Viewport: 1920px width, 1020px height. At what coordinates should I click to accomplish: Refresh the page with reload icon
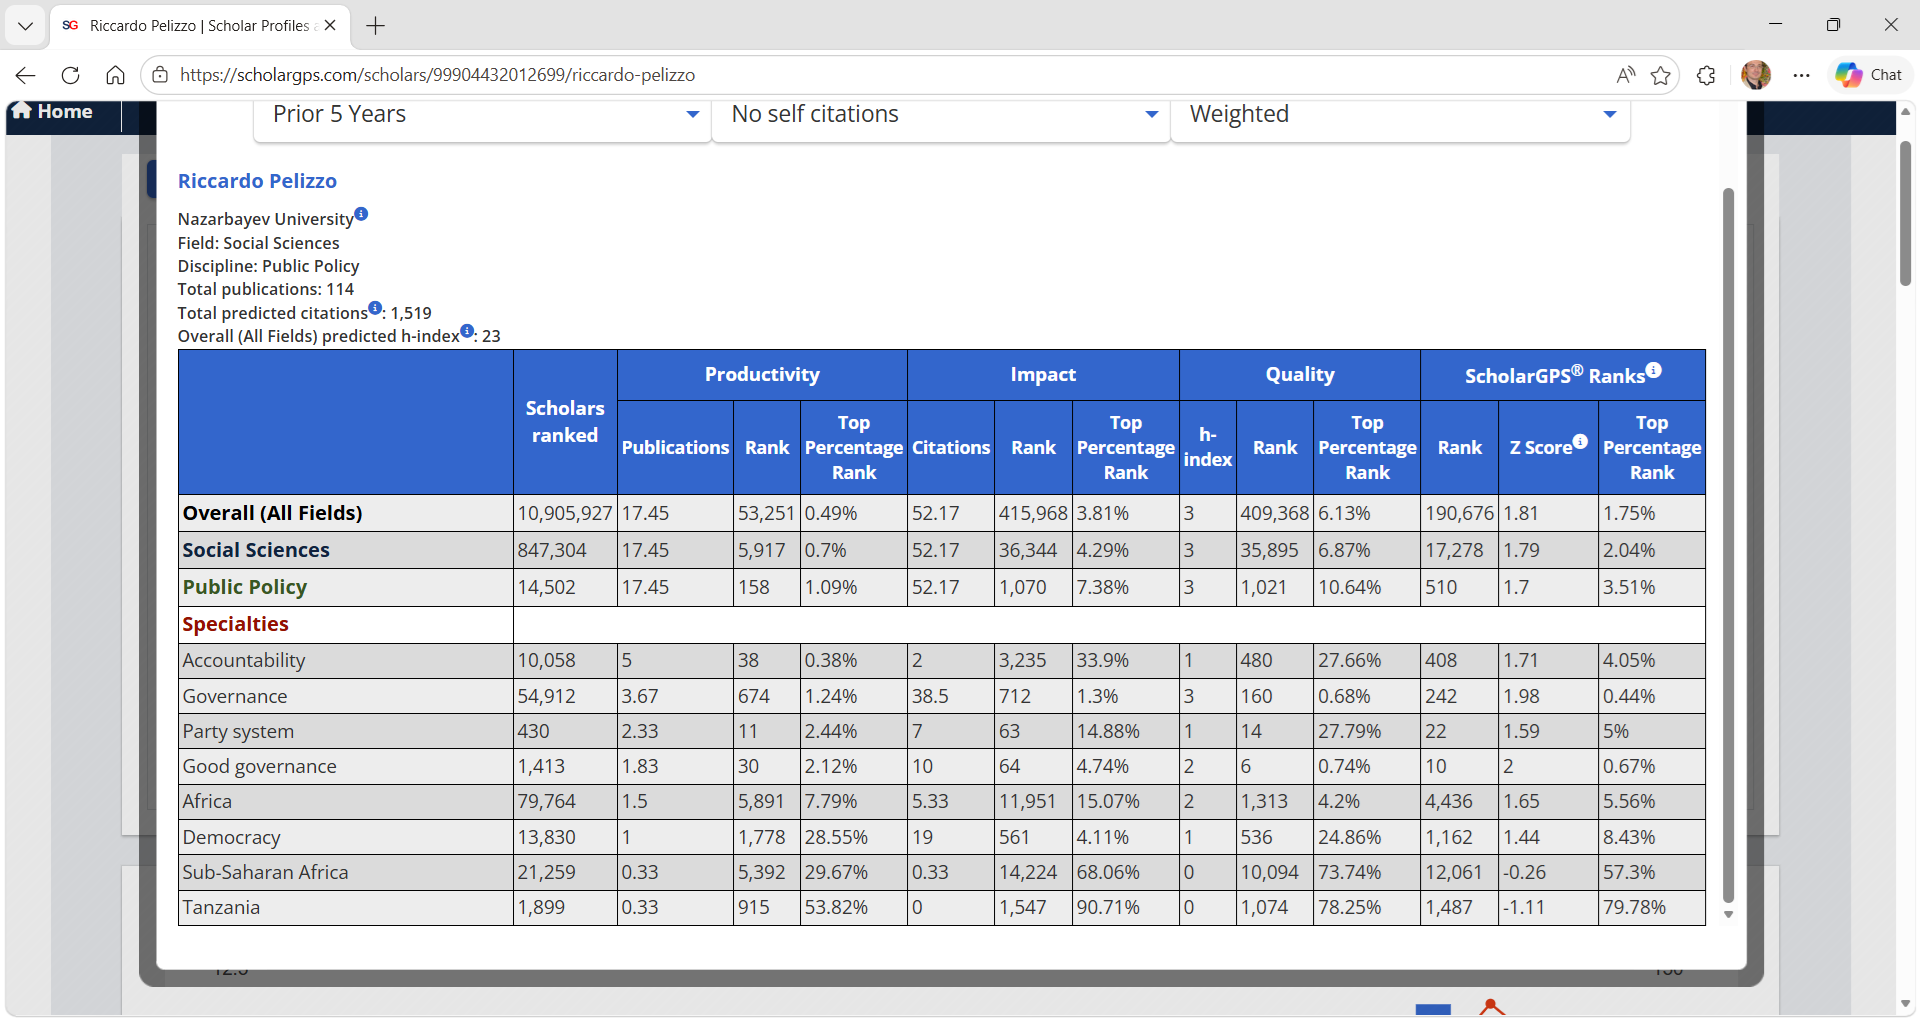point(70,75)
